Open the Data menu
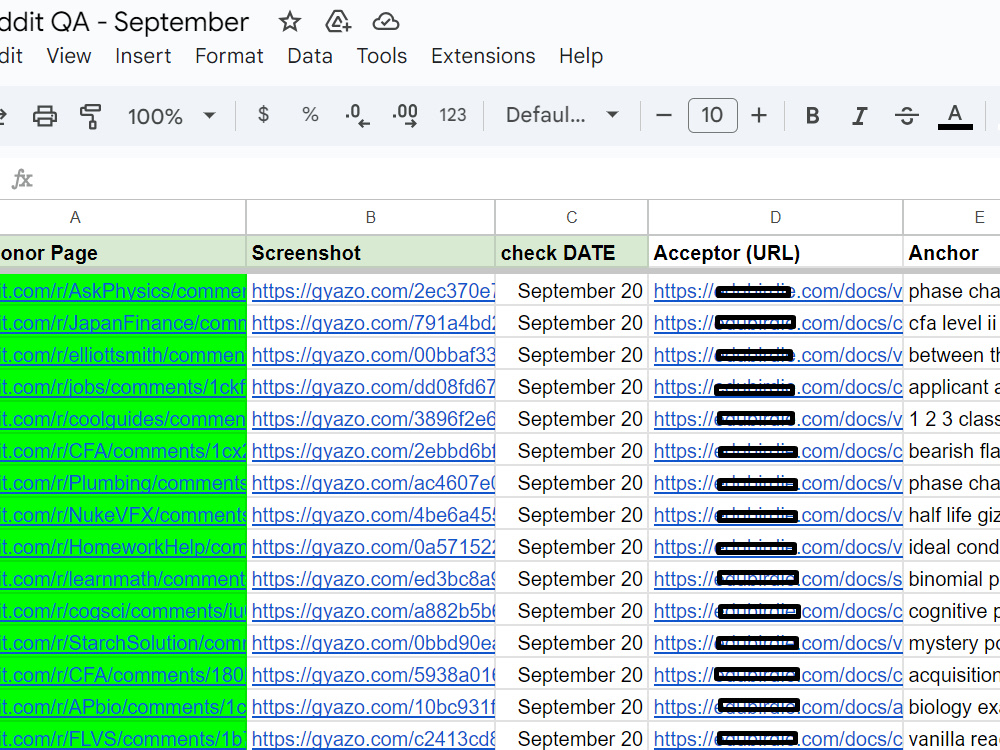1000x750 pixels. 310,56
